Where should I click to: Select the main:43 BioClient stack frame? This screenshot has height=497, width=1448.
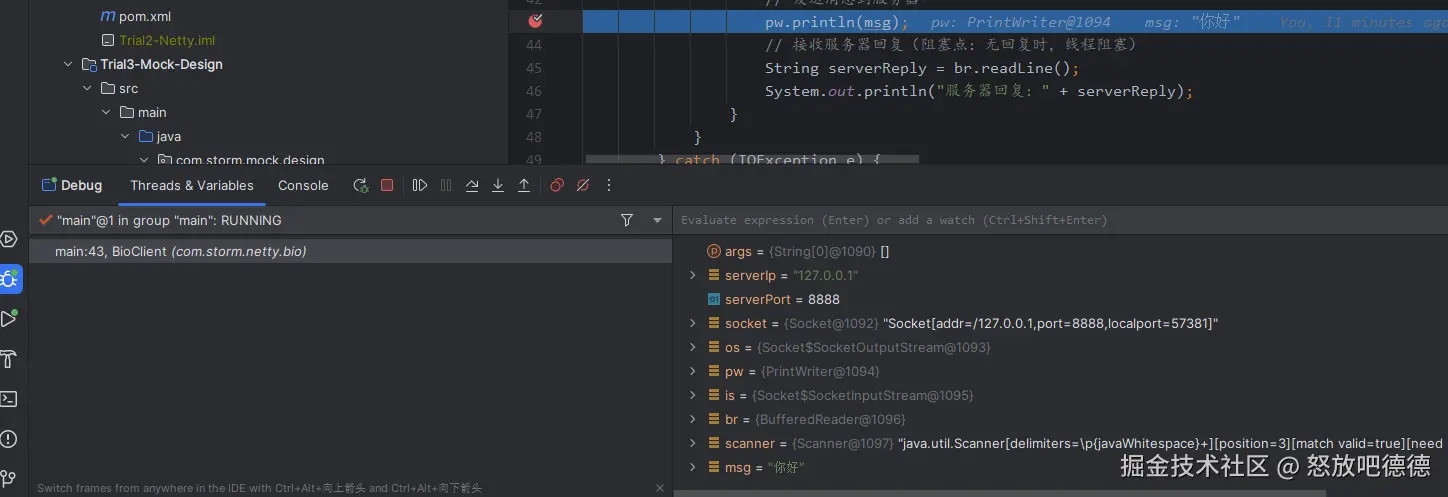click(350, 251)
